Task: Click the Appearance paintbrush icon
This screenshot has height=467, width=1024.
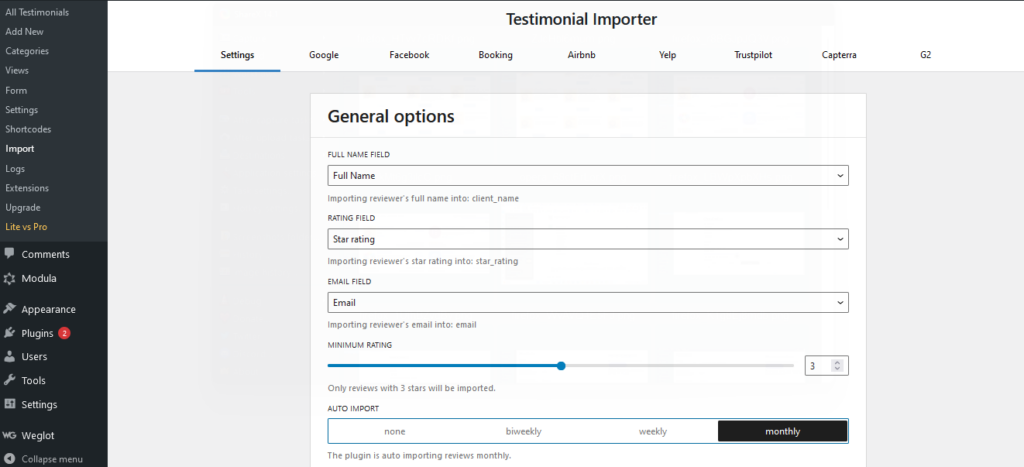Action: point(9,309)
